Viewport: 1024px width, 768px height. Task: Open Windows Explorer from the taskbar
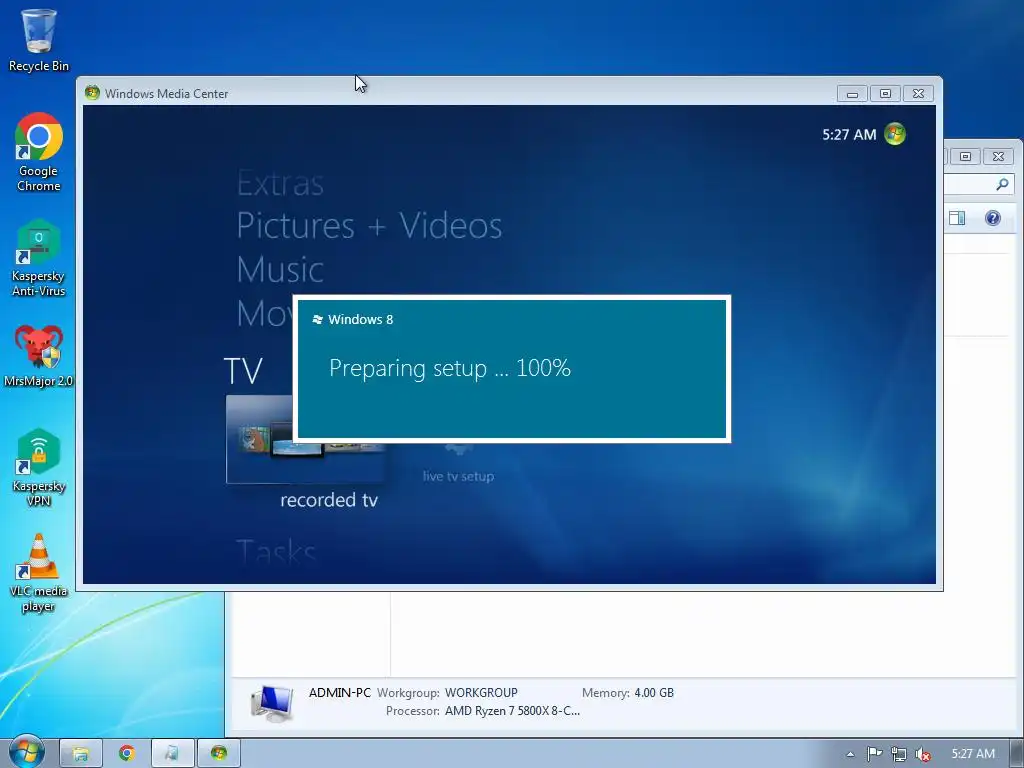pos(80,754)
